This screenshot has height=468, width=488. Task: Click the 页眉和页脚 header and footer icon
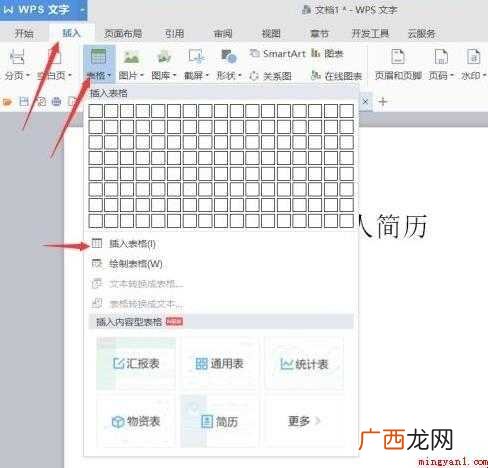tap(398, 57)
